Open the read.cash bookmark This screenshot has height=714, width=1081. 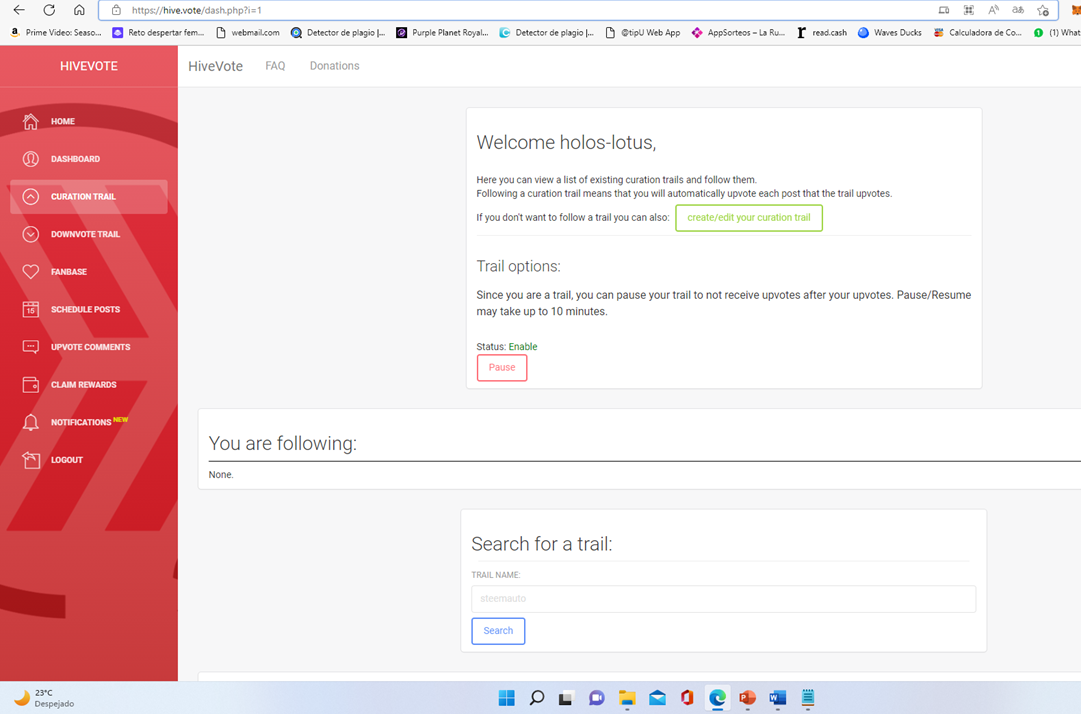tap(822, 32)
